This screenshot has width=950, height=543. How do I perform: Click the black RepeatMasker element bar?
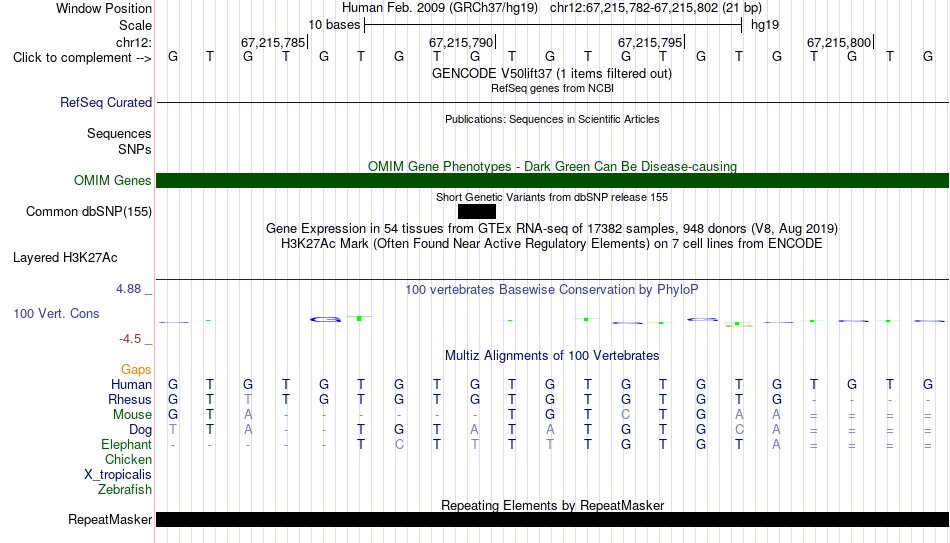click(x=553, y=519)
